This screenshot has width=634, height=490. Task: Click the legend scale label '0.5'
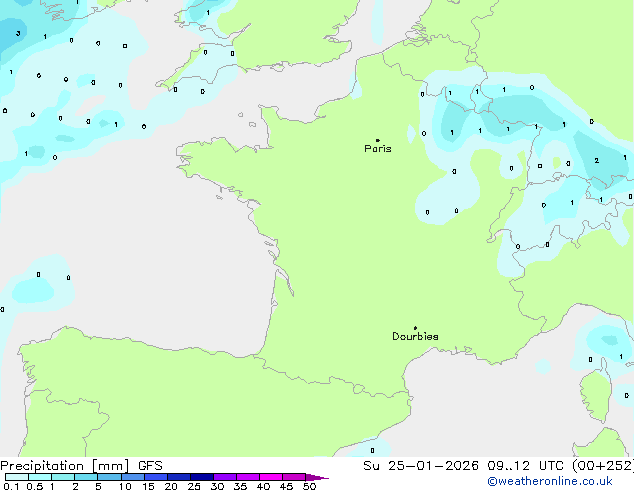point(35,486)
